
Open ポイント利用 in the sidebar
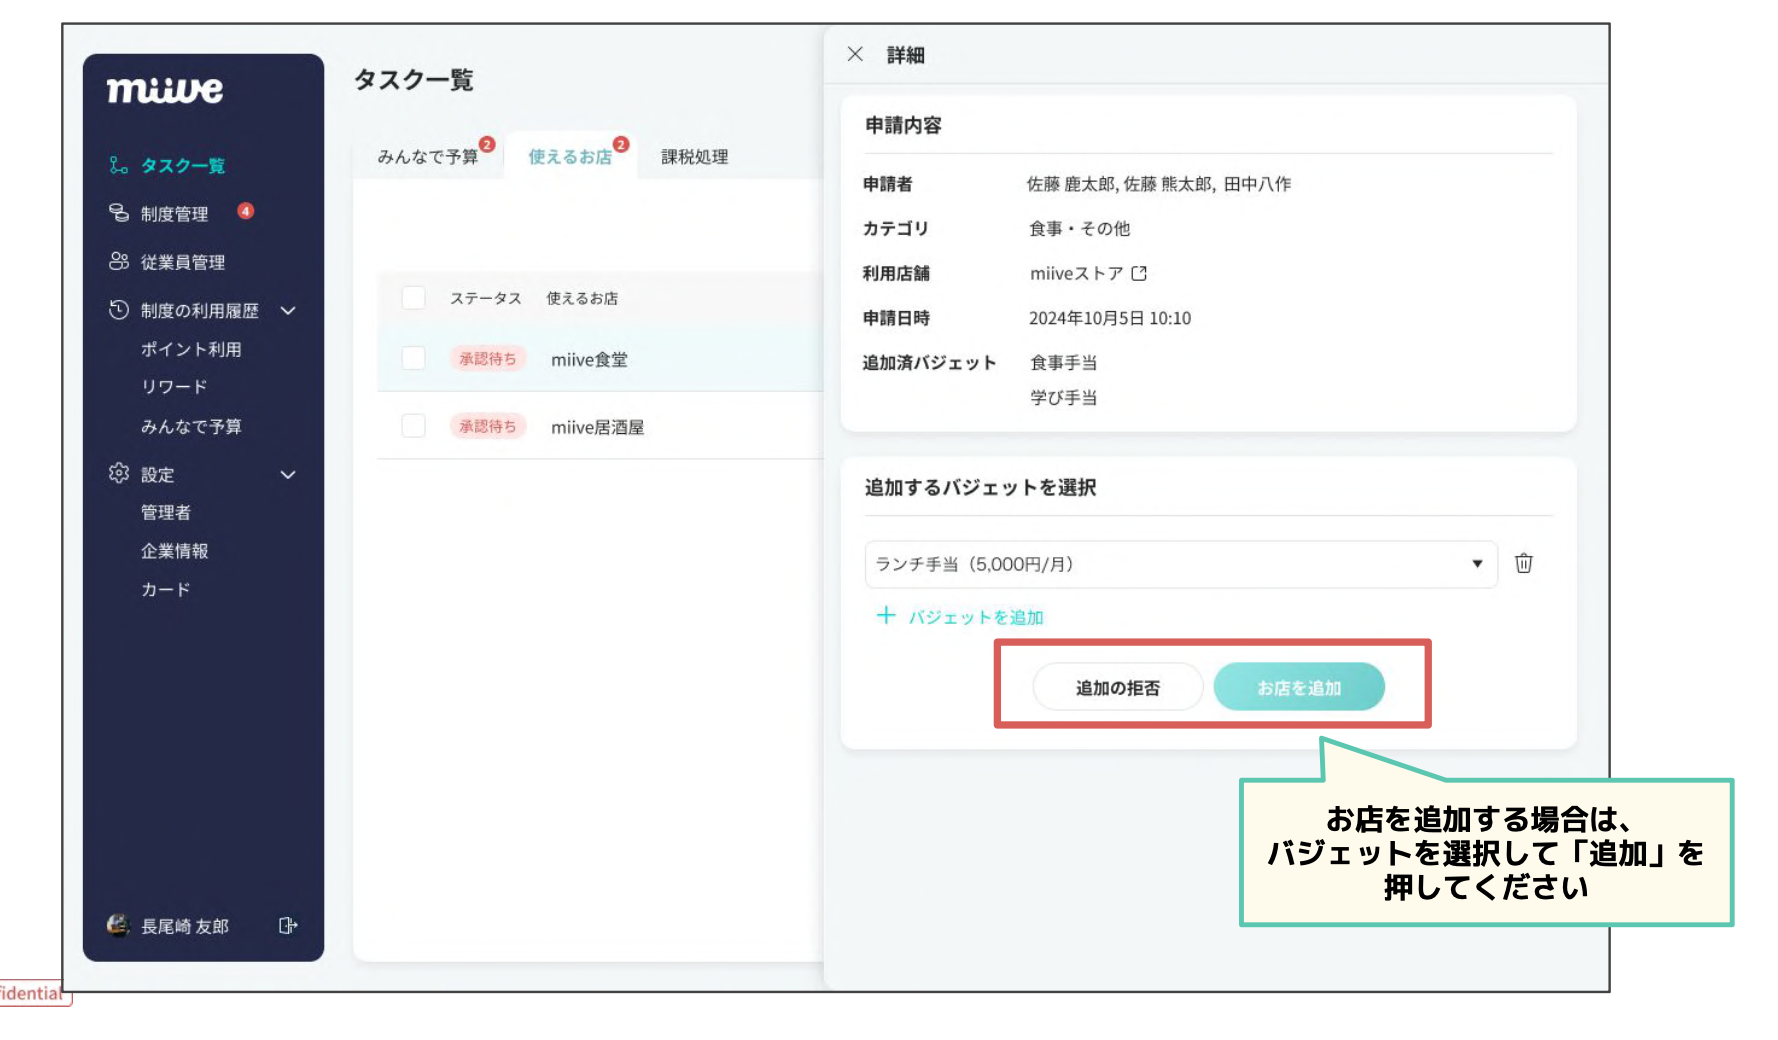coord(191,350)
